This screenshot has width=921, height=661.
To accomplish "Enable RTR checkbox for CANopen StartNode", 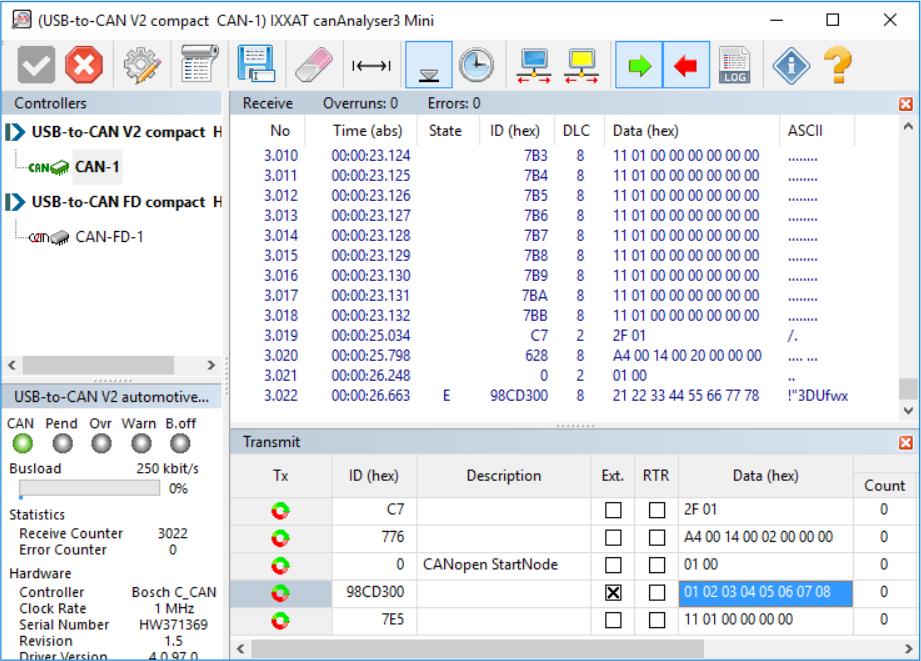I will point(657,565).
